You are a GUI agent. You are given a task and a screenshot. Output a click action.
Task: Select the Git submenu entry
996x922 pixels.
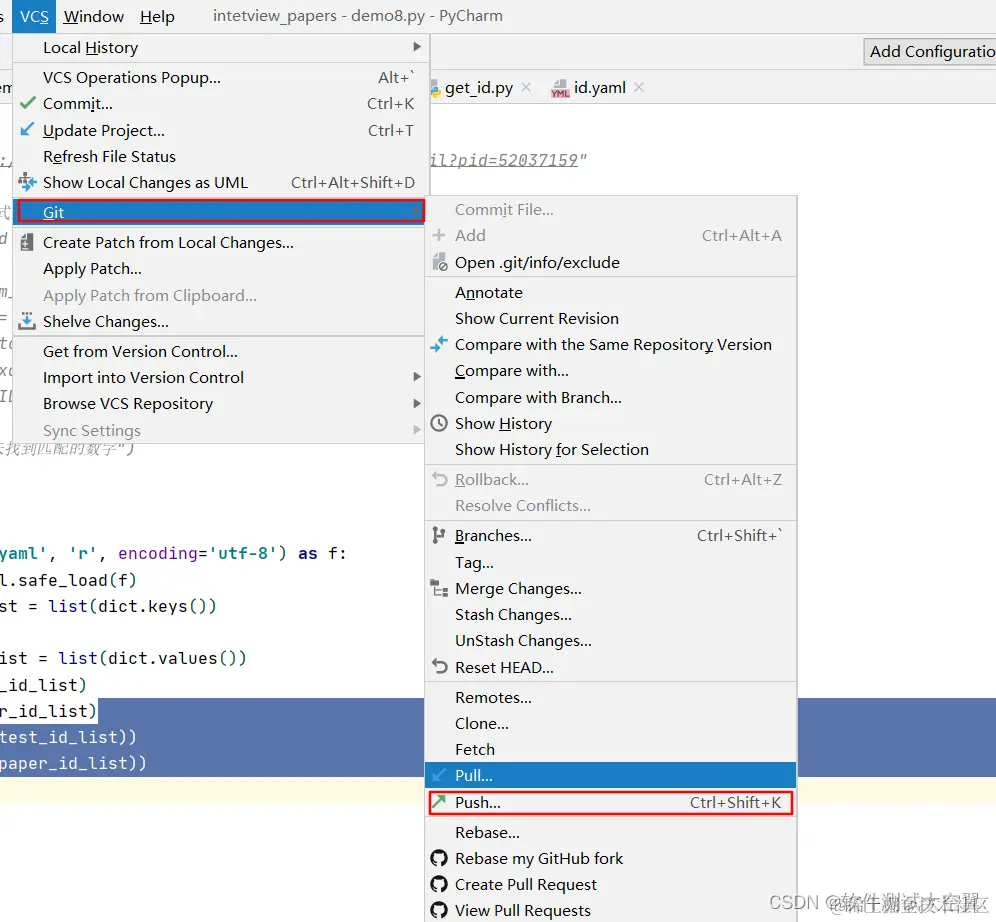click(x=221, y=211)
